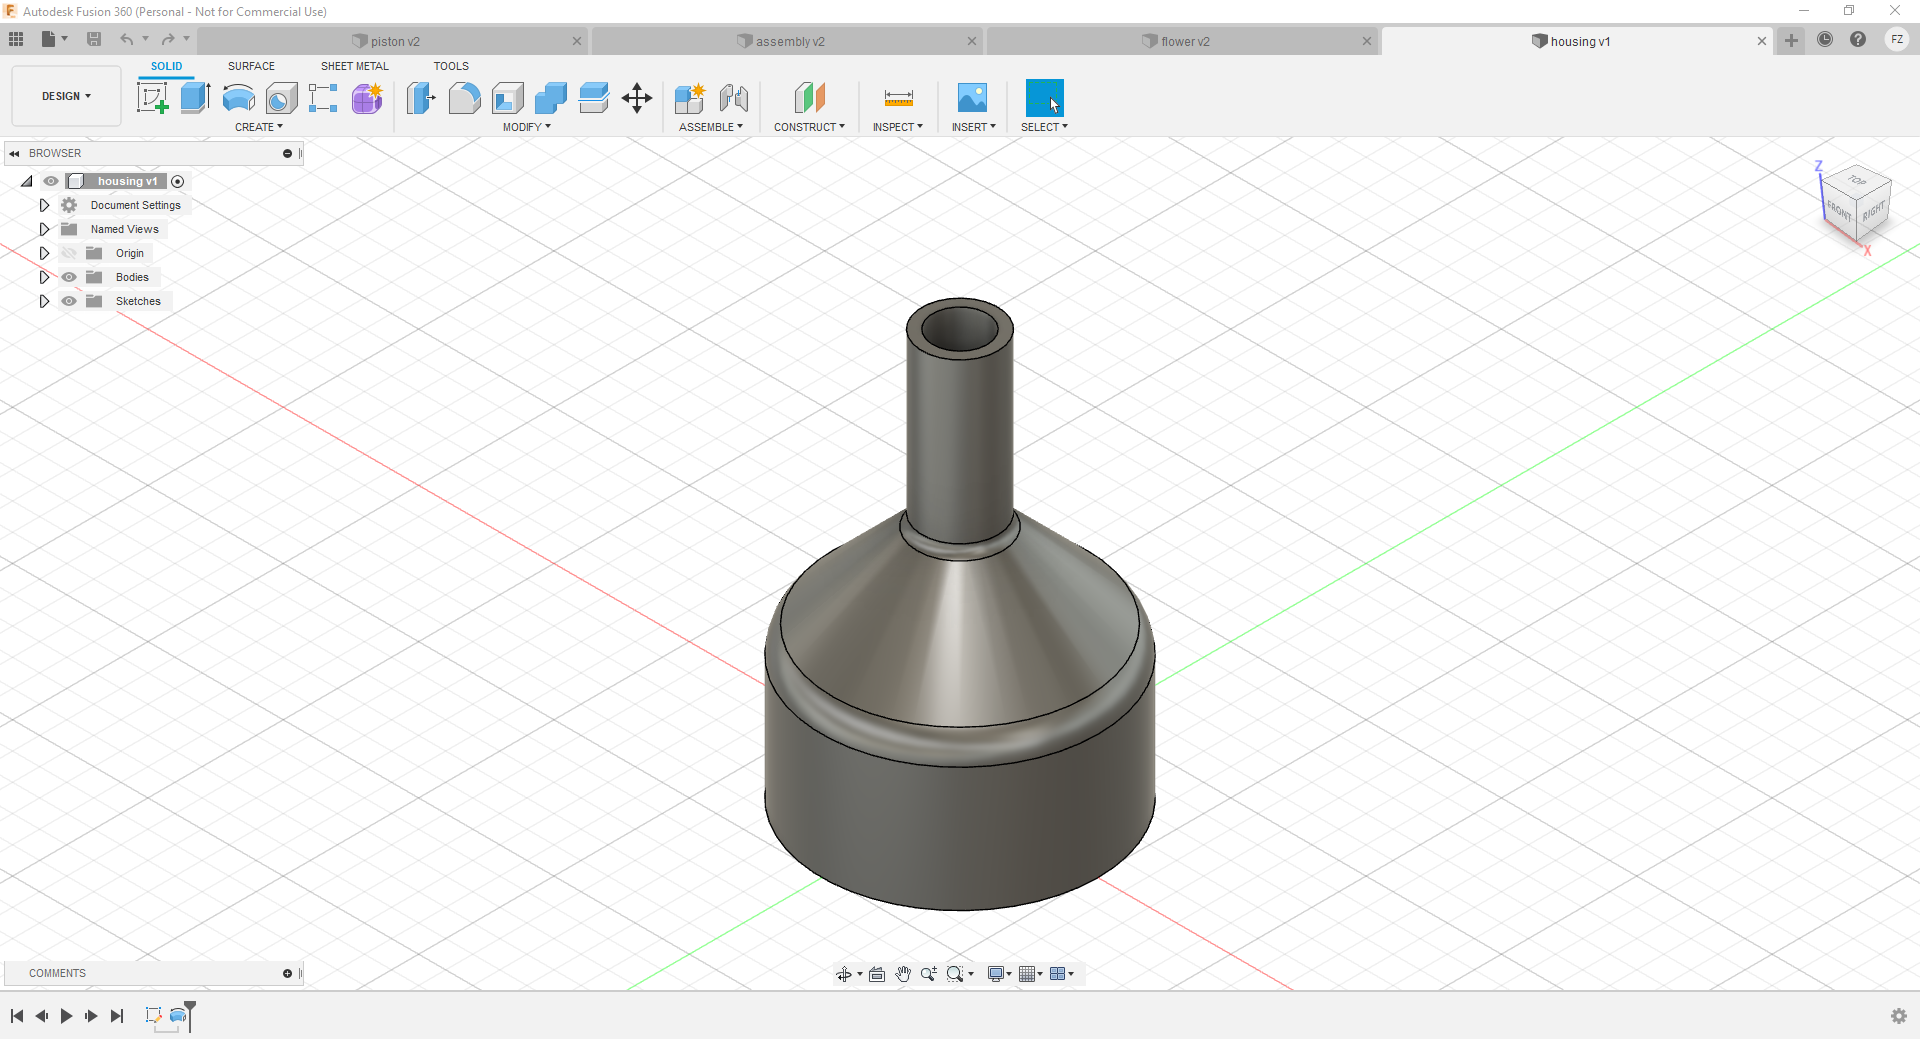Select the Combine tool

(551, 98)
